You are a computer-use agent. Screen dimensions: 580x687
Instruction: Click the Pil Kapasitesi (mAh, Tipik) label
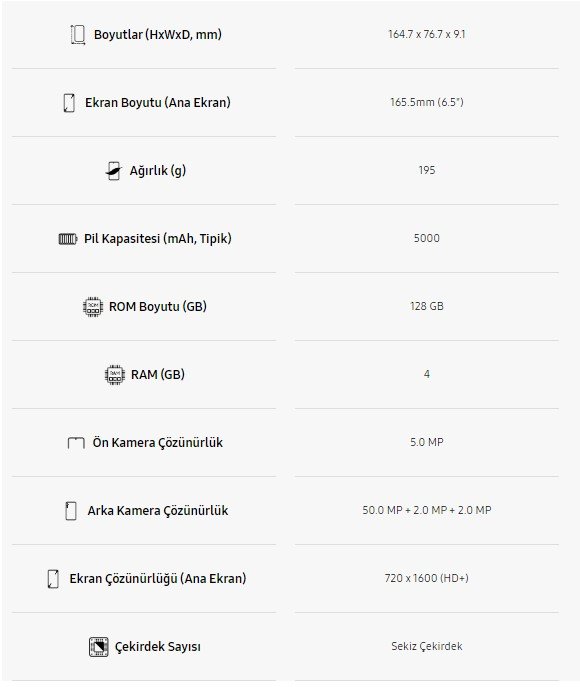click(158, 239)
